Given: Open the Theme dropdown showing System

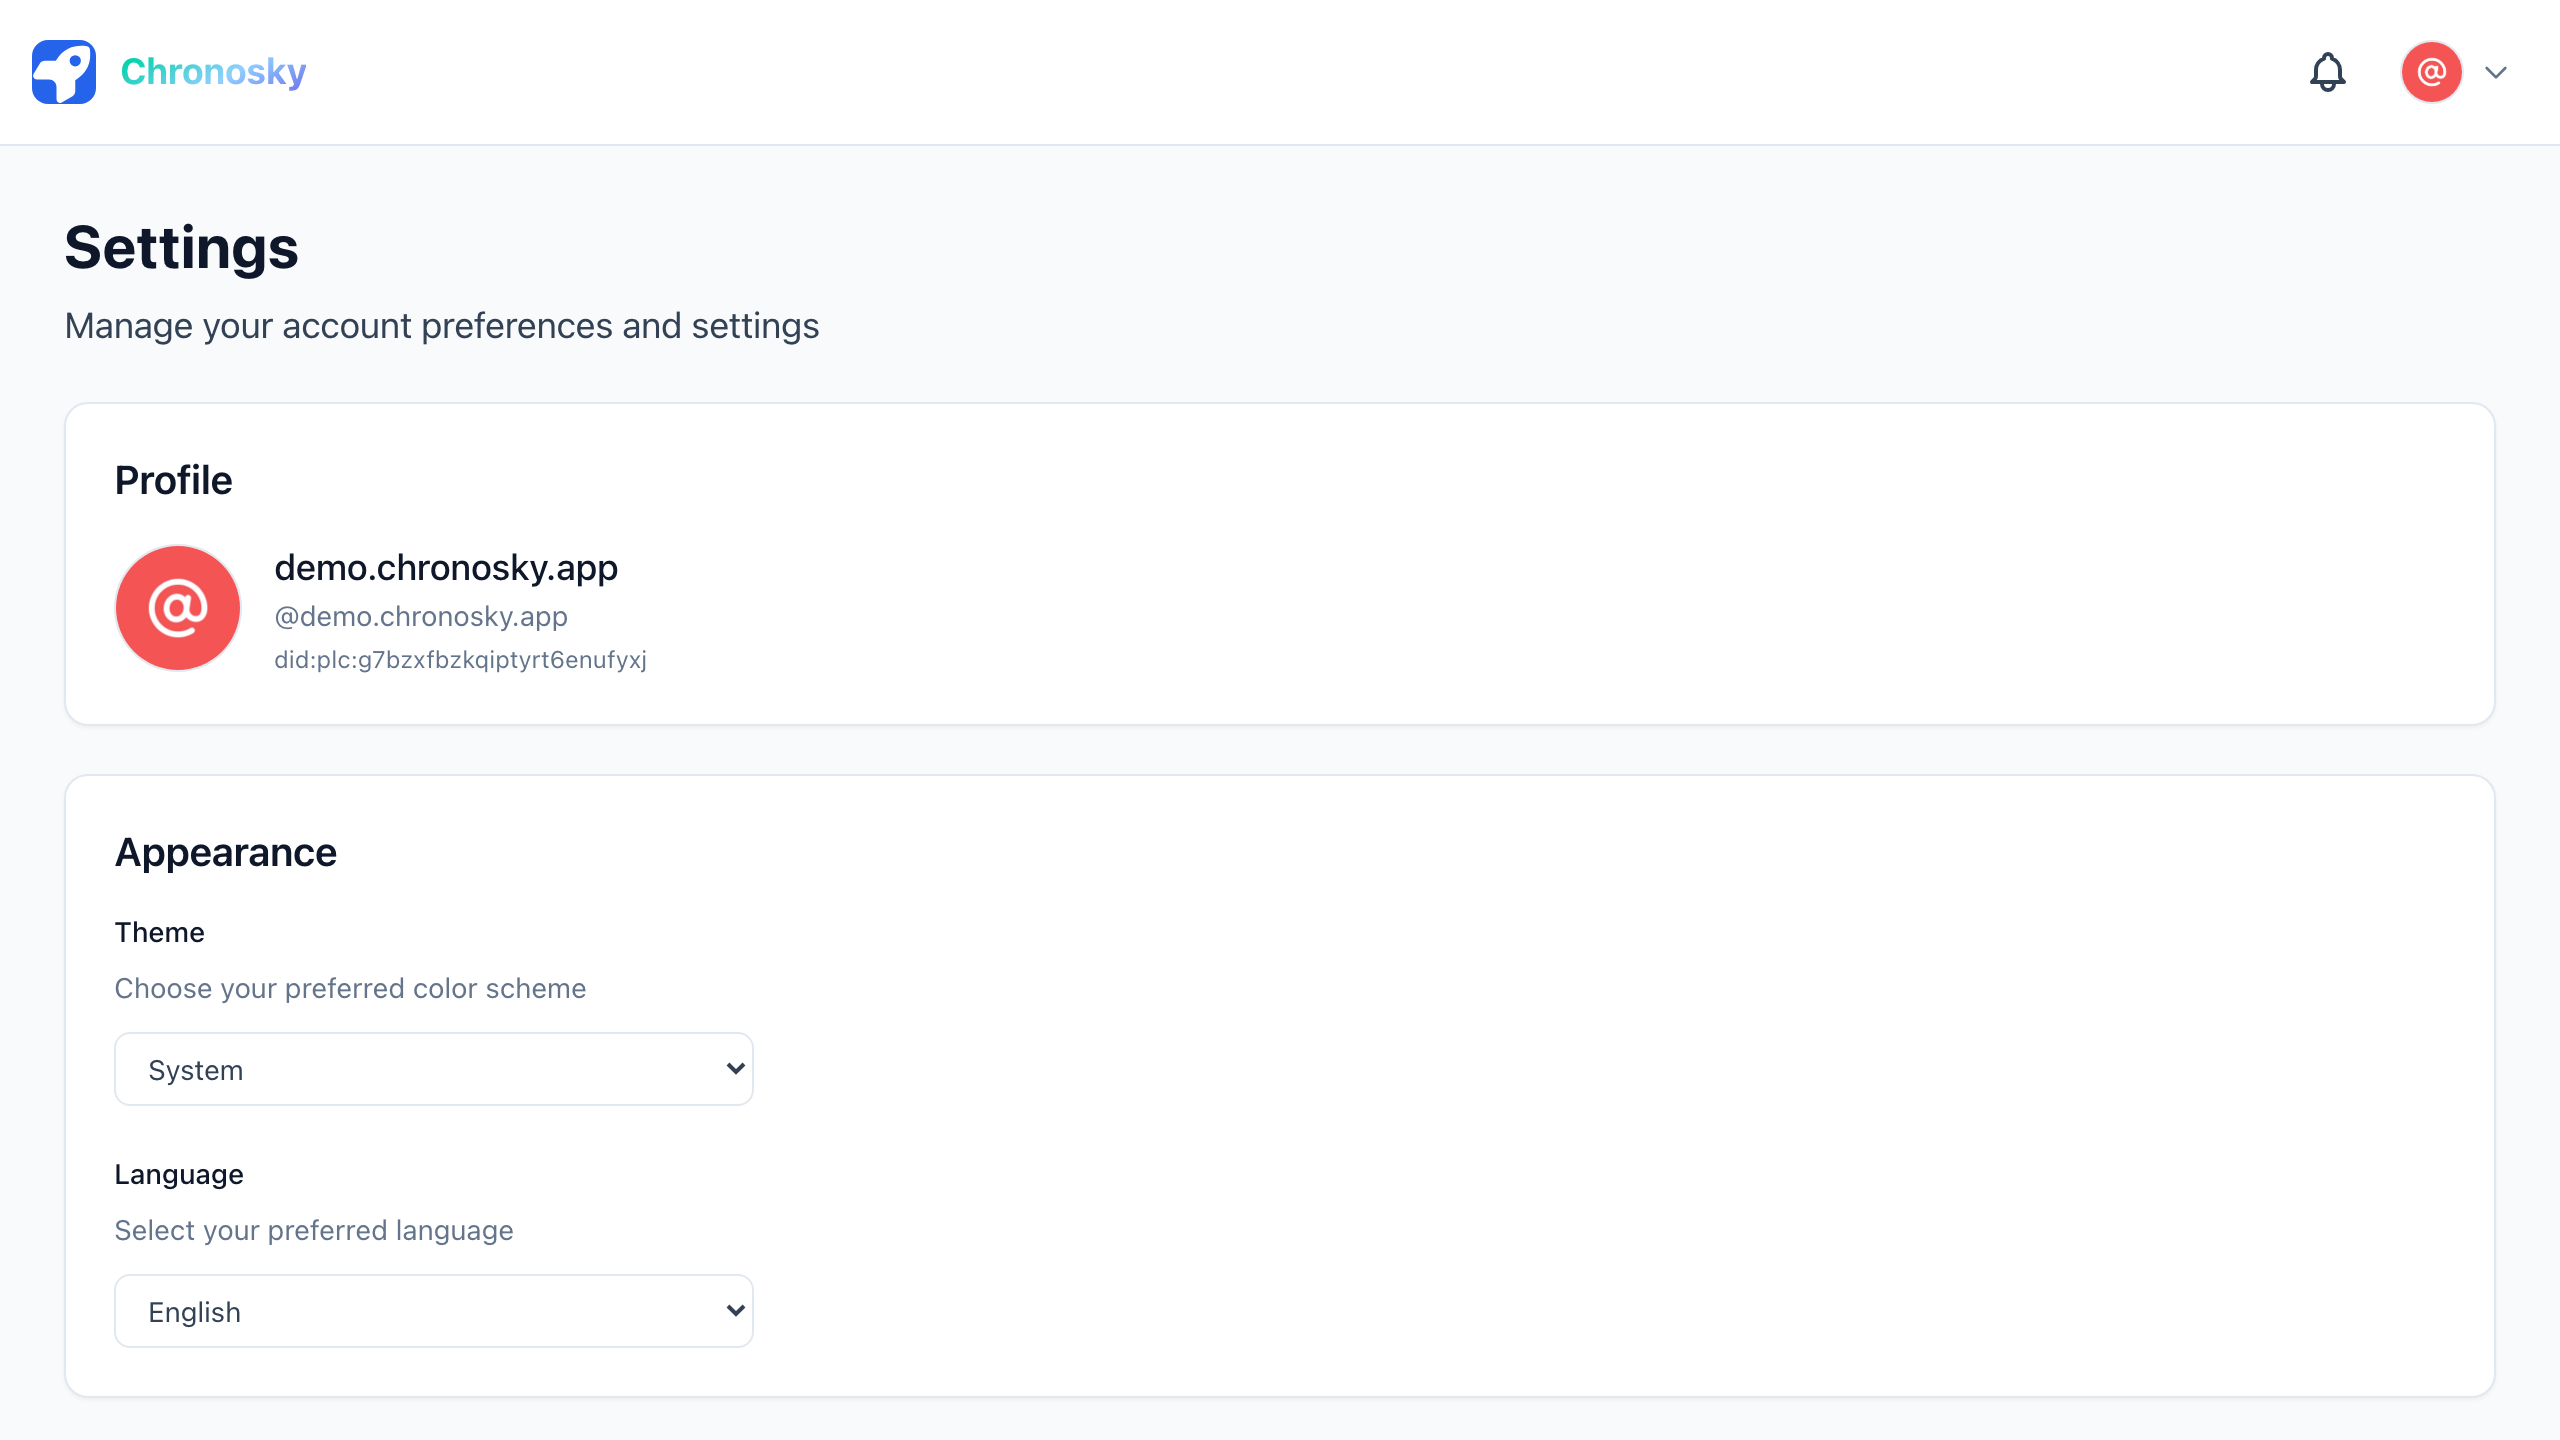Looking at the screenshot, I should click(x=434, y=1069).
